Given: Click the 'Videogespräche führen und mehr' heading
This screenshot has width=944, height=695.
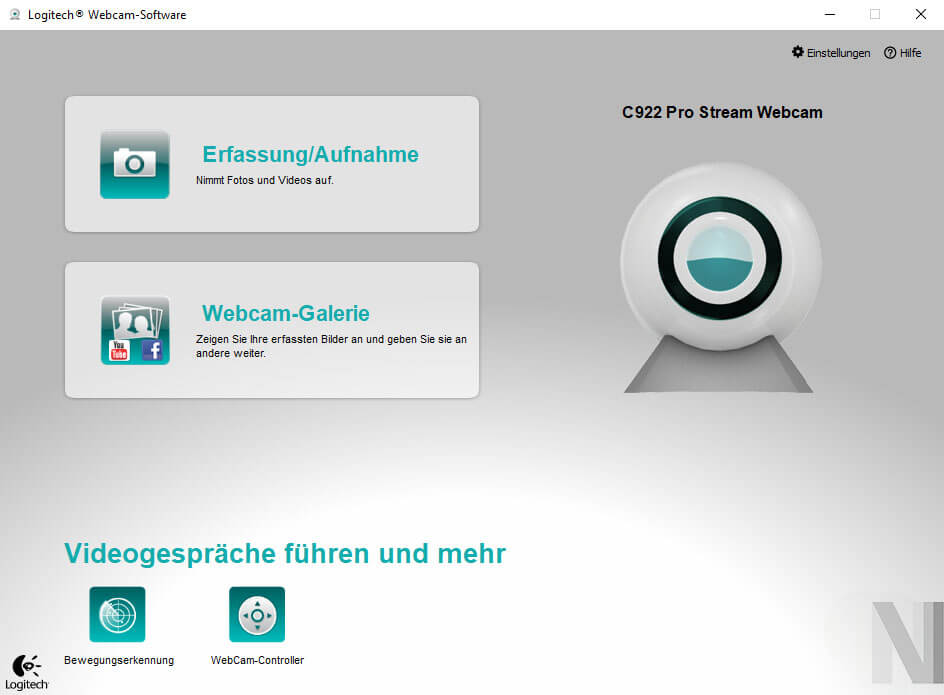Looking at the screenshot, I should tap(284, 553).
